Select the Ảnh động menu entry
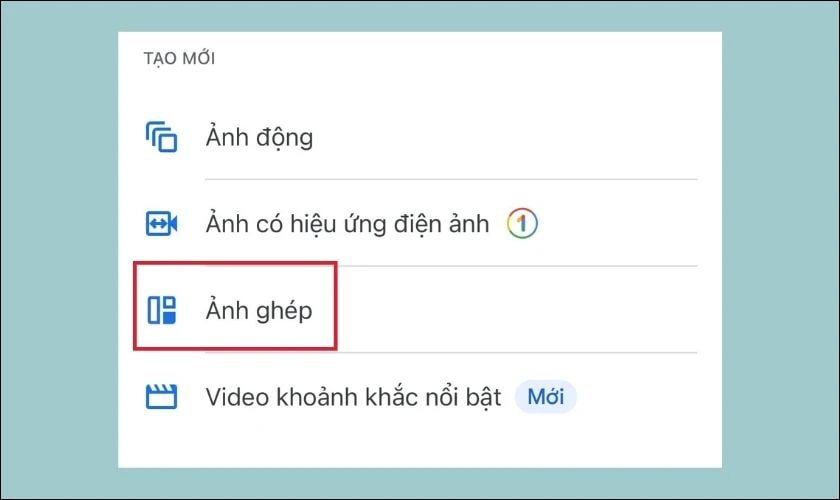The image size is (840, 500). pos(420,137)
